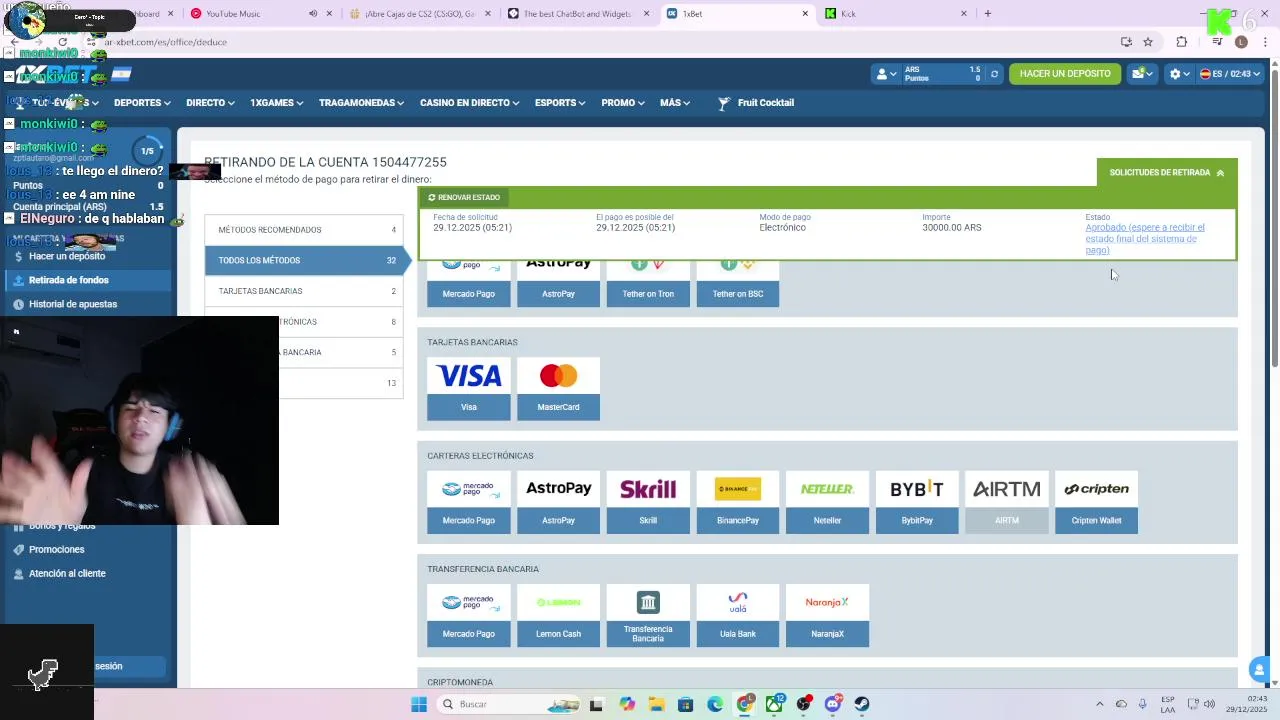Expand the PROMO menu

point(623,103)
